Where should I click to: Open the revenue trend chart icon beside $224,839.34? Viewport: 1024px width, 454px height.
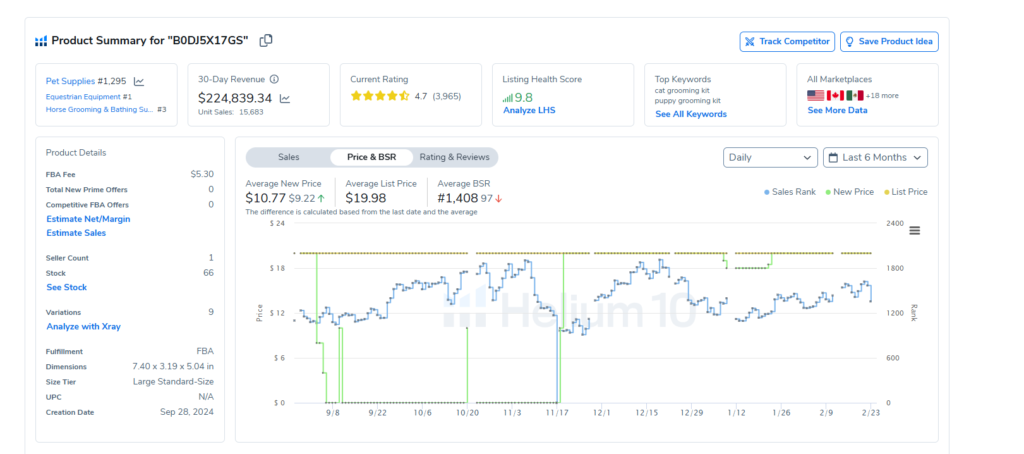click(x=285, y=98)
